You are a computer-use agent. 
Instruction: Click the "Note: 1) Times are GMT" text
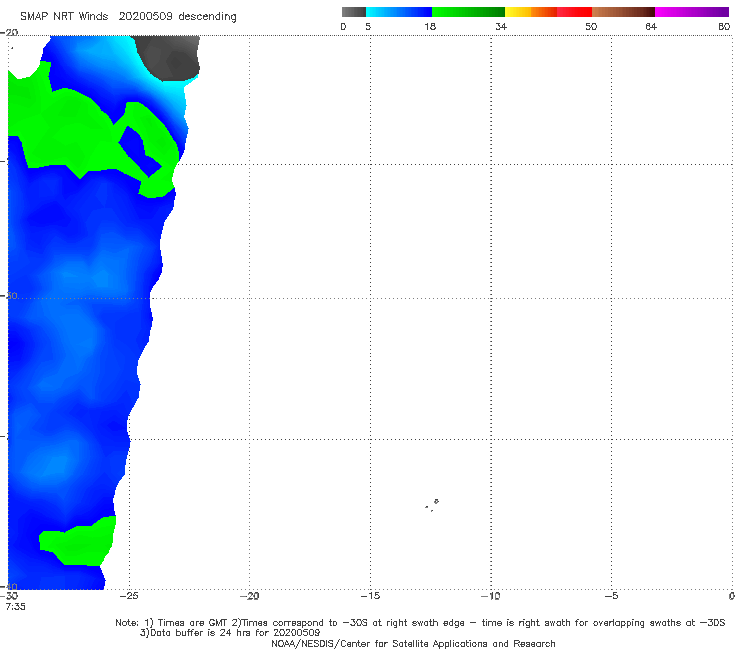pos(172,623)
